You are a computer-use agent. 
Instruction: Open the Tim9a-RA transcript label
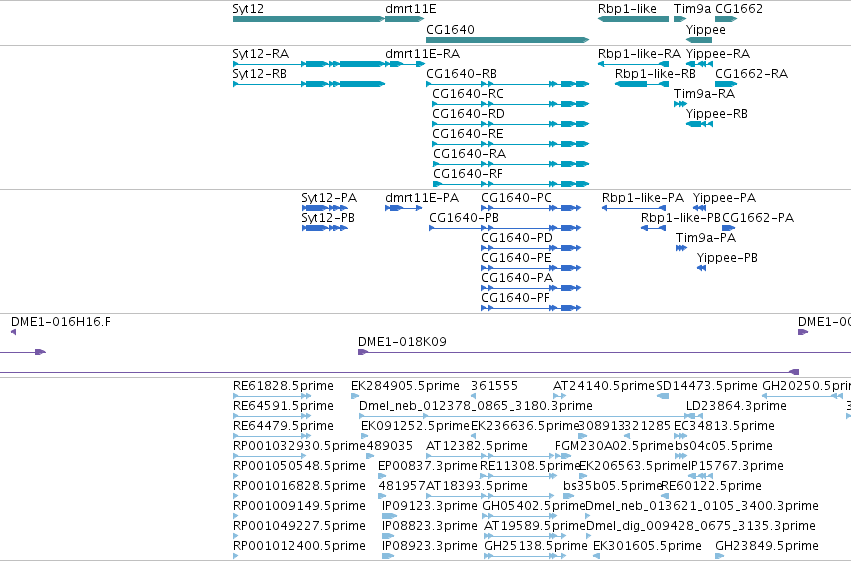click(704, 94)
